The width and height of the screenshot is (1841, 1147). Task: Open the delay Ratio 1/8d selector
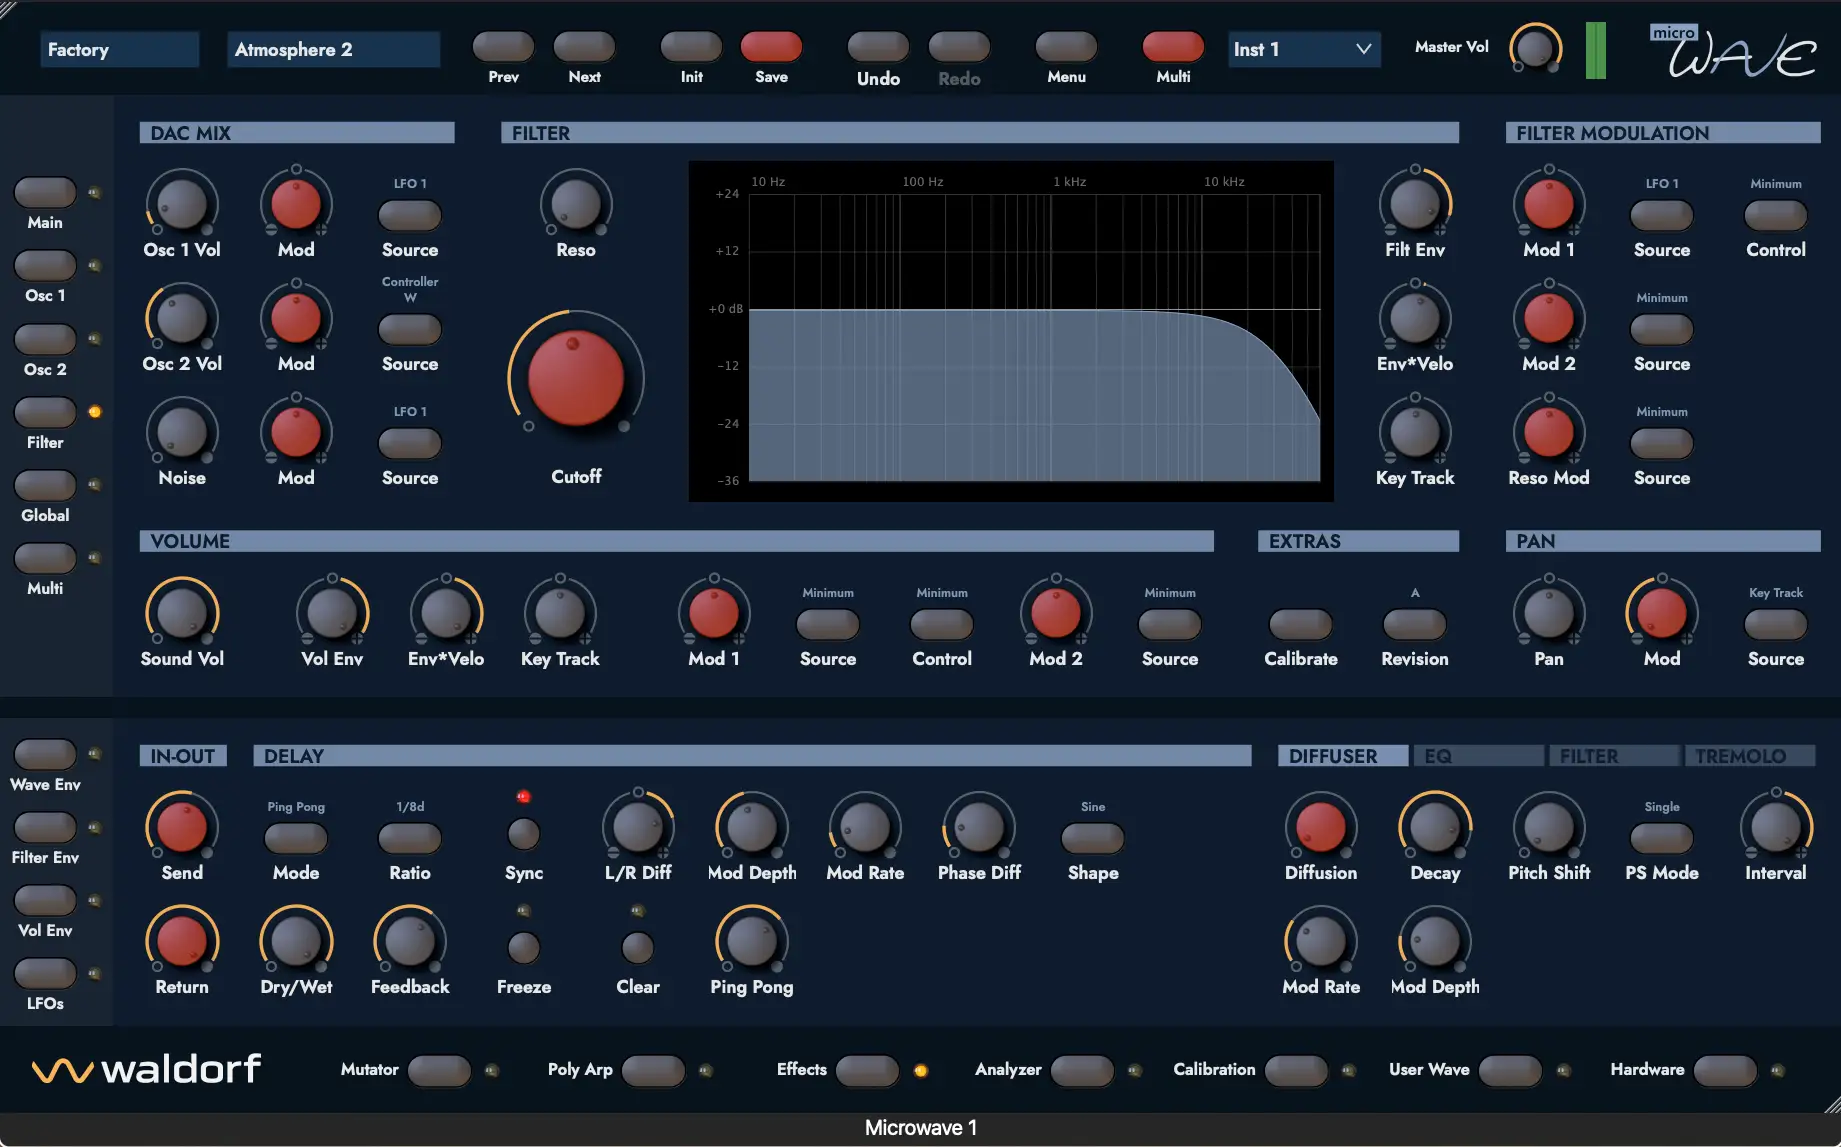pyautogui.click(x=410, y=838)
